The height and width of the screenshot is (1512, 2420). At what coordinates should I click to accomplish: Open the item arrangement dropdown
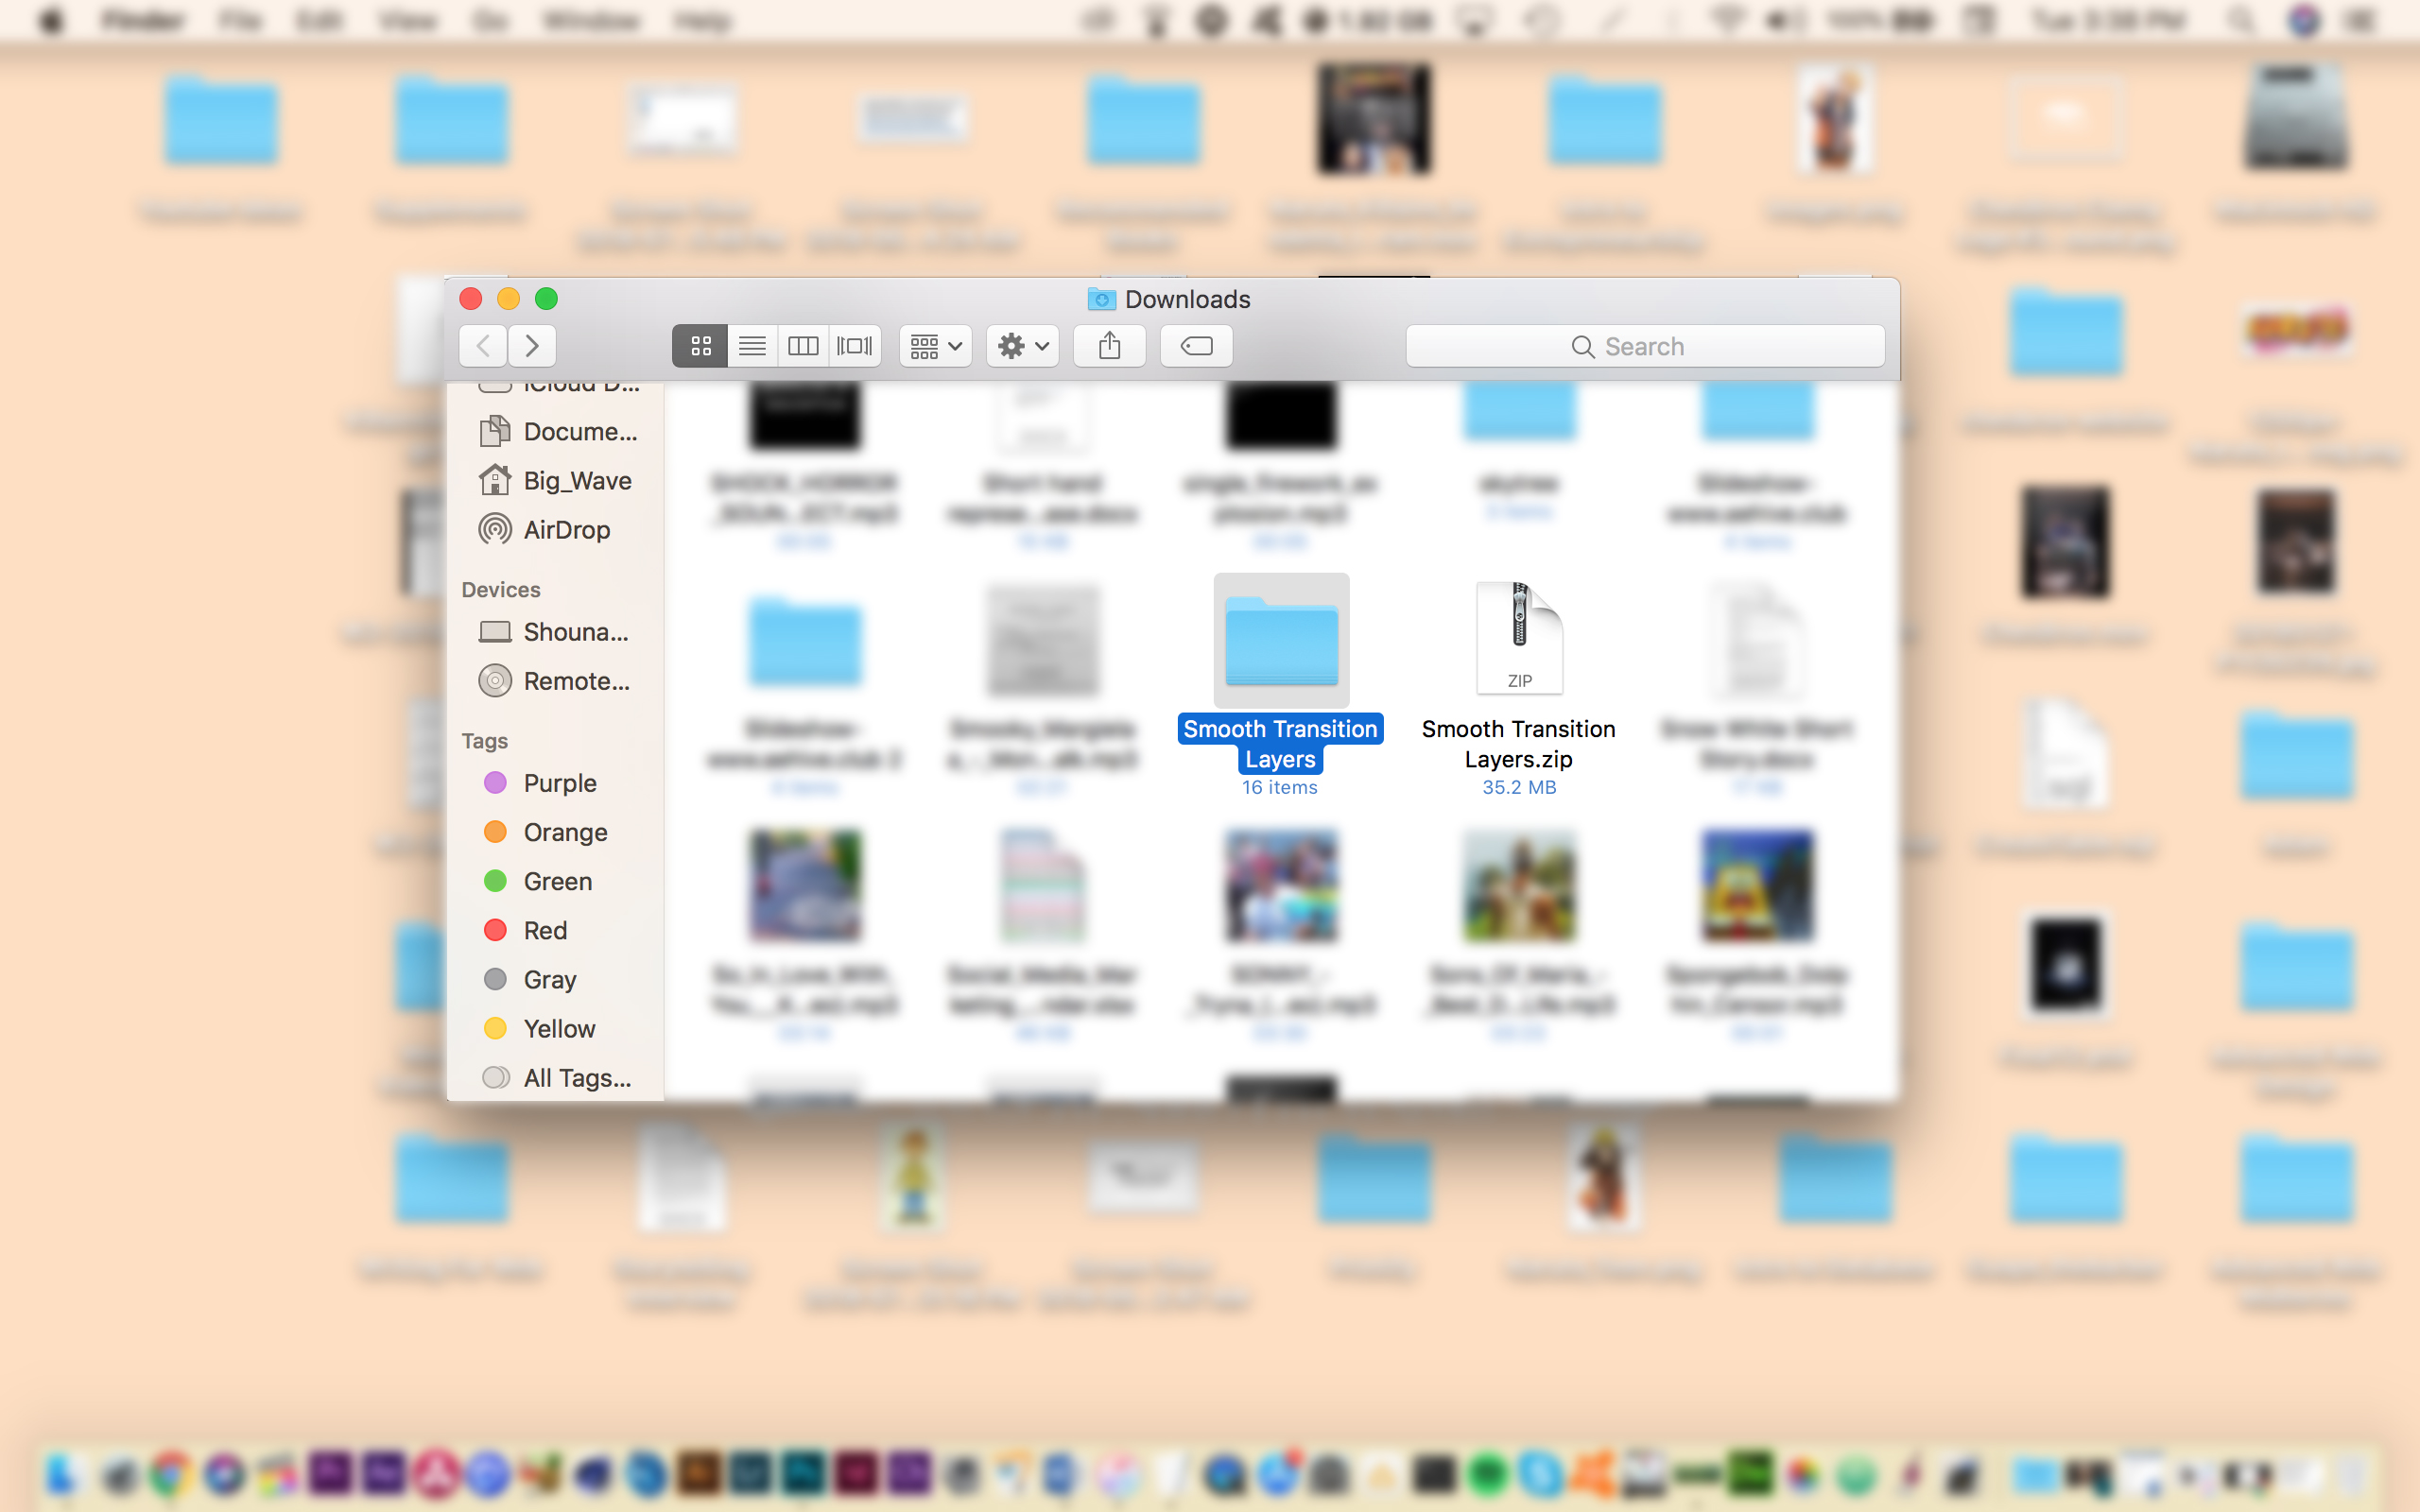coord(933,345)
